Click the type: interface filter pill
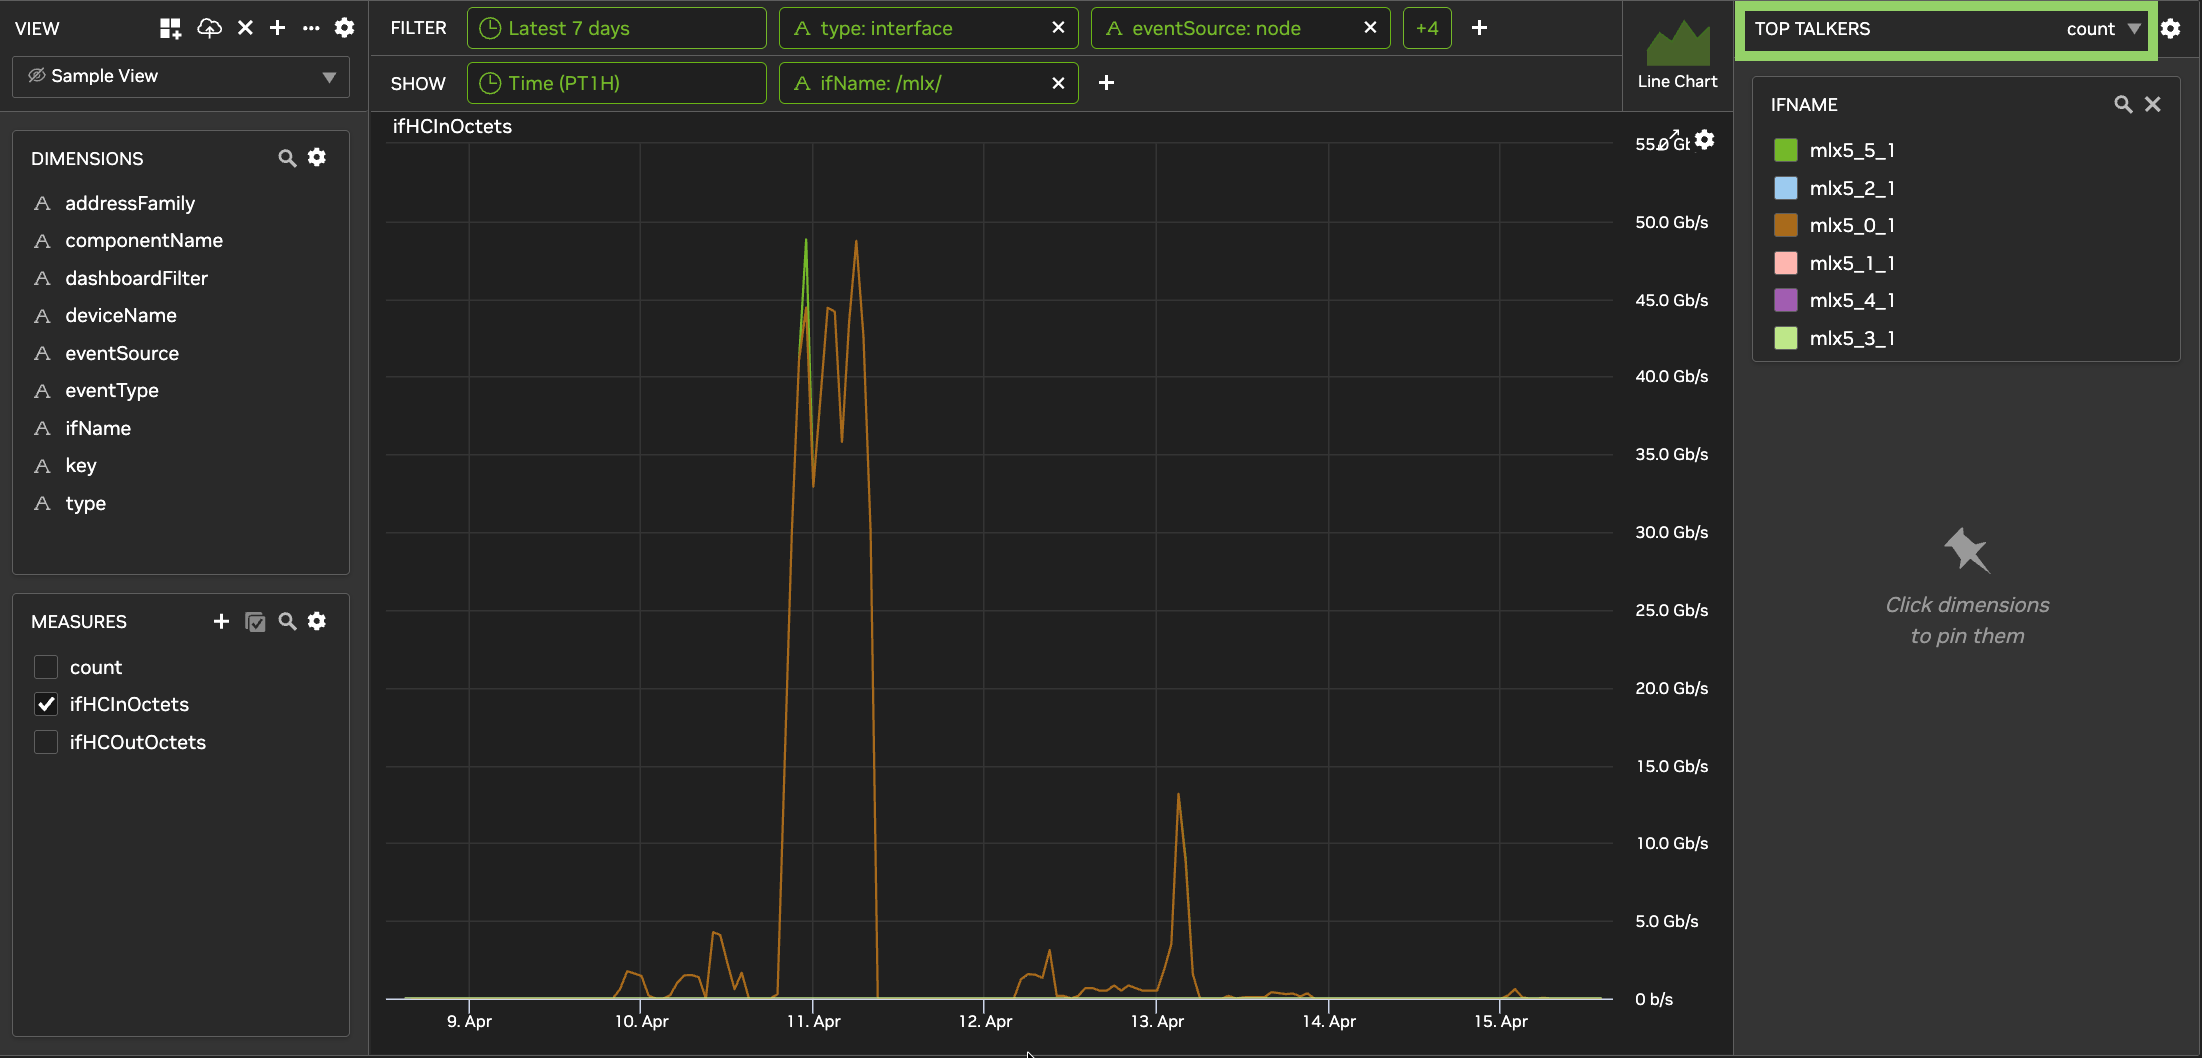Screen dimensions: 2202x1058 coord(928,28)
